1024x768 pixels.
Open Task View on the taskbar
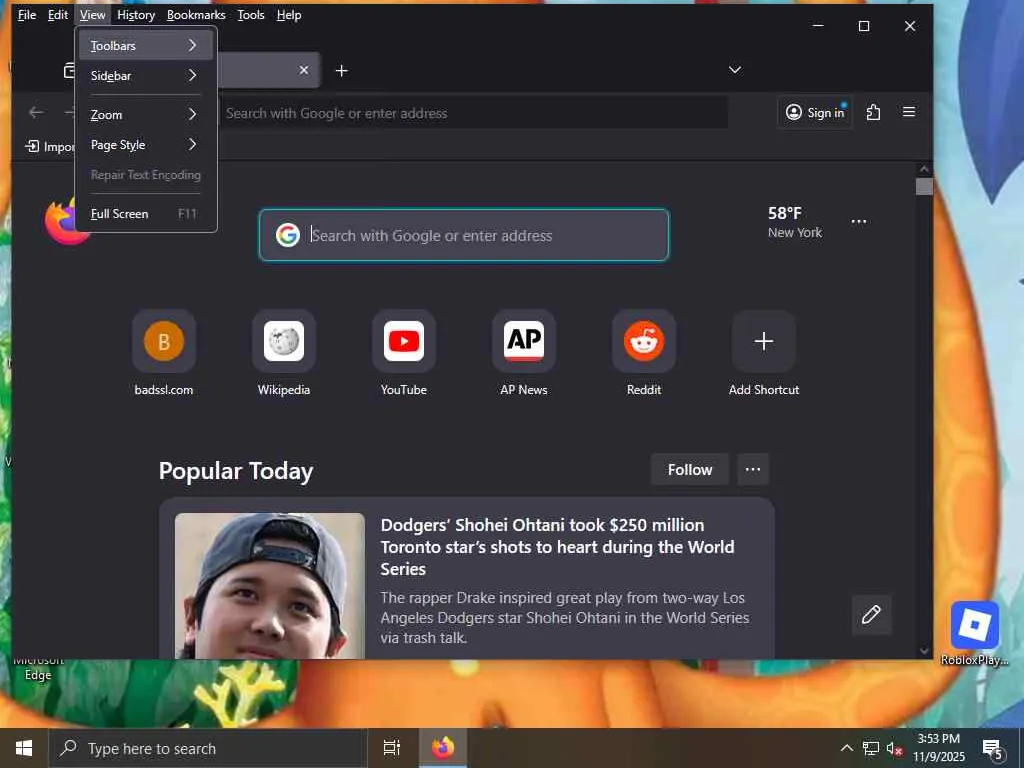(x=392, y=748)
